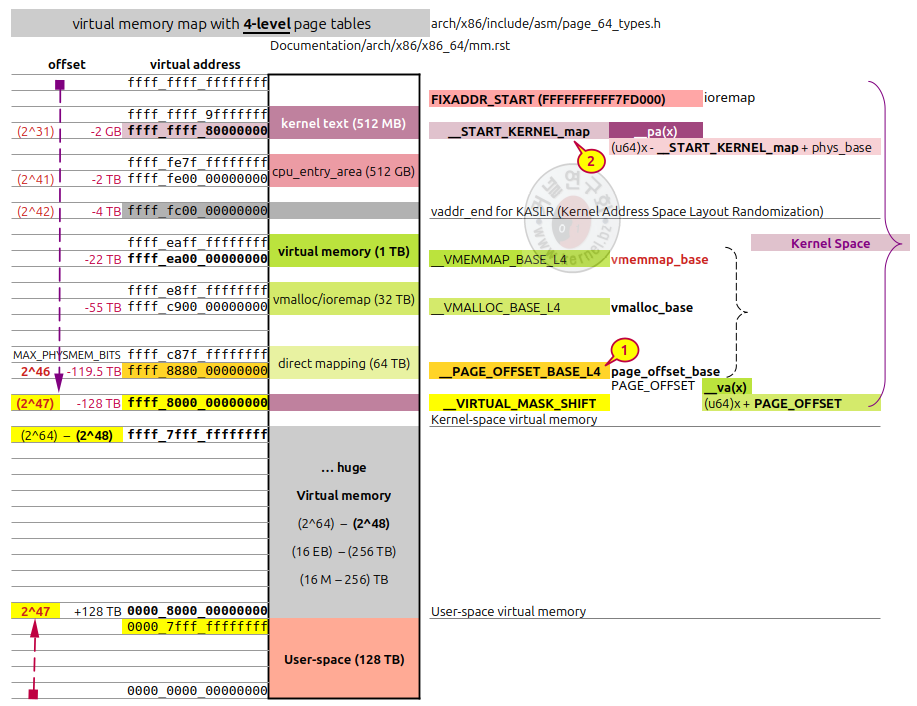
Task: Select address ffff_c900_00000000
Action: [x=198, y=306]
